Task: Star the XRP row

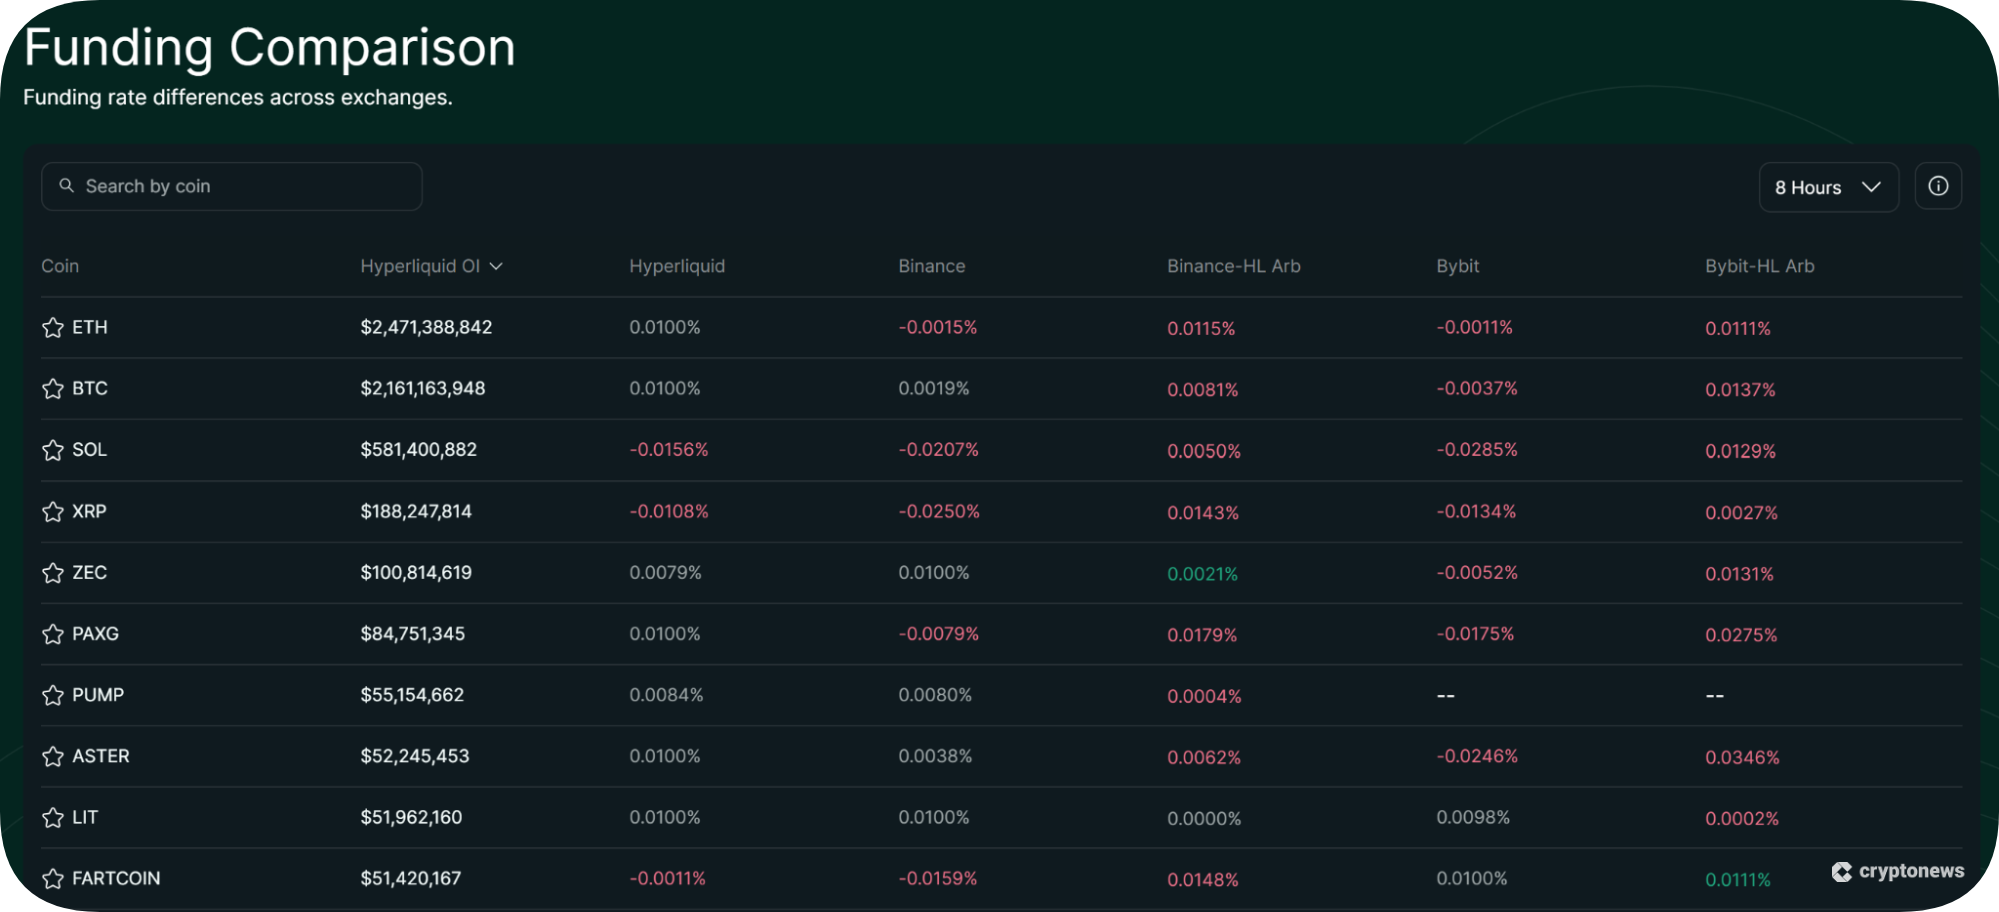Action: (x=53, y=512)
